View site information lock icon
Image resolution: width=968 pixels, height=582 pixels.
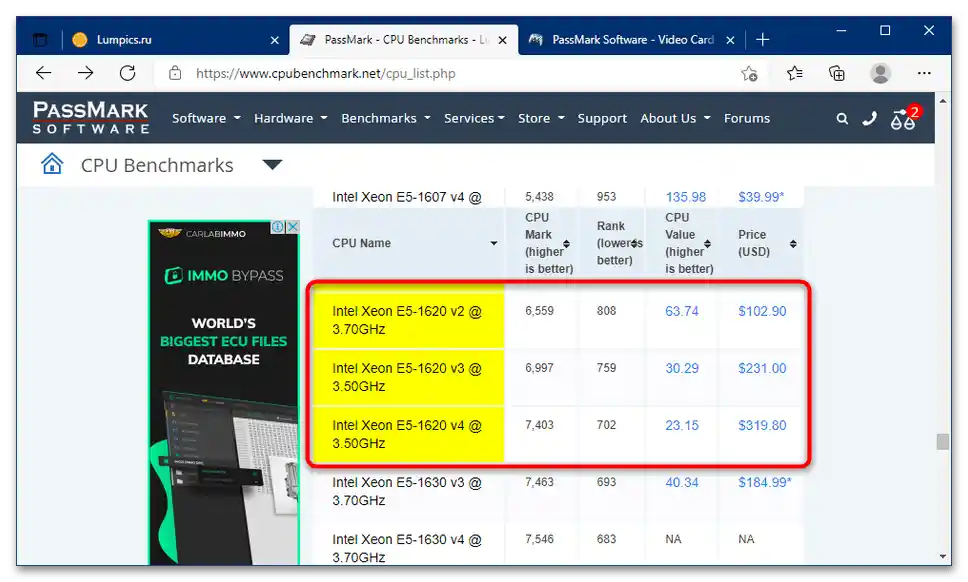pyautogui.click(x=175, y=73)
